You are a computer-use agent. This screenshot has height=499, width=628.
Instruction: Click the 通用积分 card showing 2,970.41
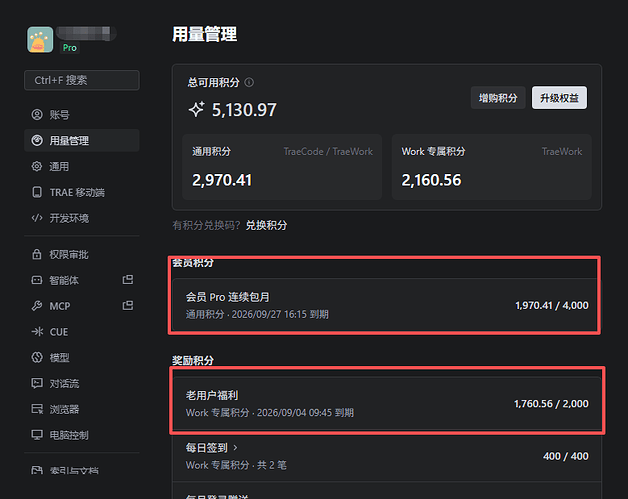[282, 167]
